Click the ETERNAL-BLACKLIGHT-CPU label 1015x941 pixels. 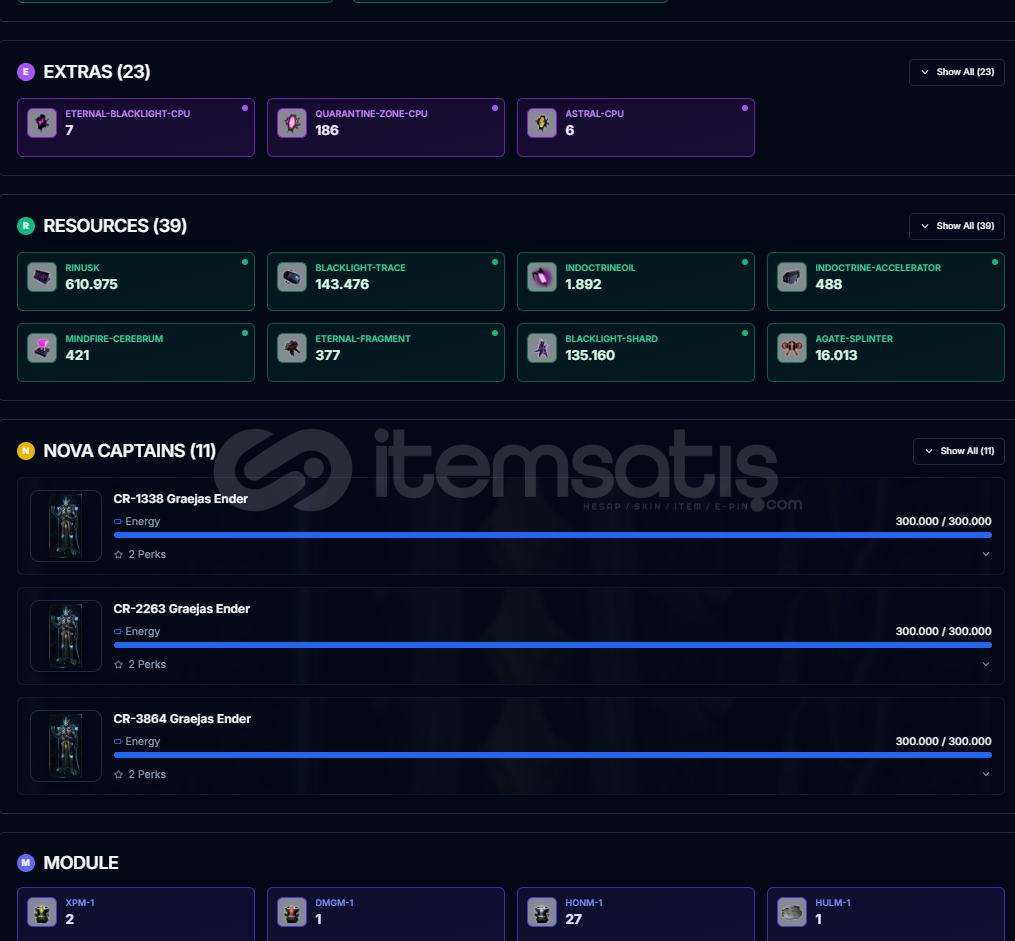click(x=128, y=114)
